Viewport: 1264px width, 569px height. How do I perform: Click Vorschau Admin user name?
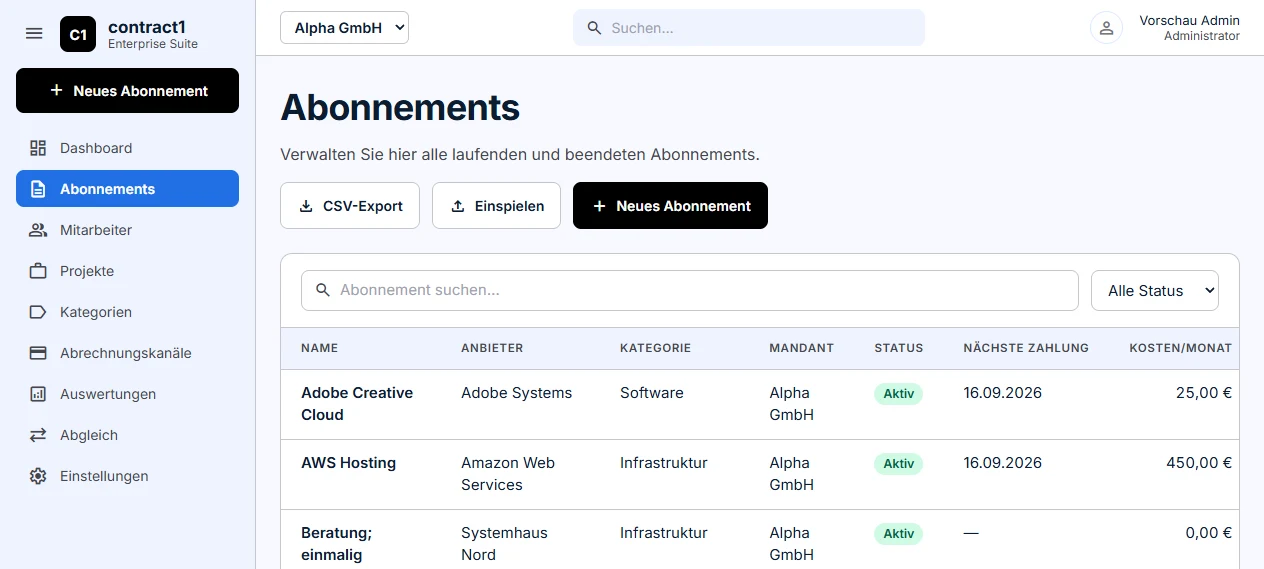[1189, 20]
